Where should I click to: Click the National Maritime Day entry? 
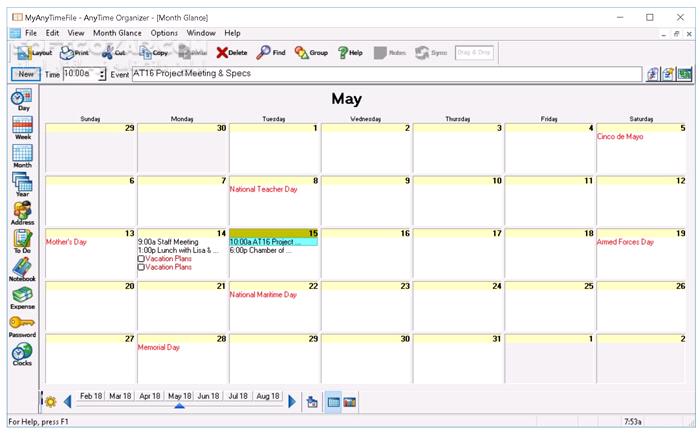[263, 294]
